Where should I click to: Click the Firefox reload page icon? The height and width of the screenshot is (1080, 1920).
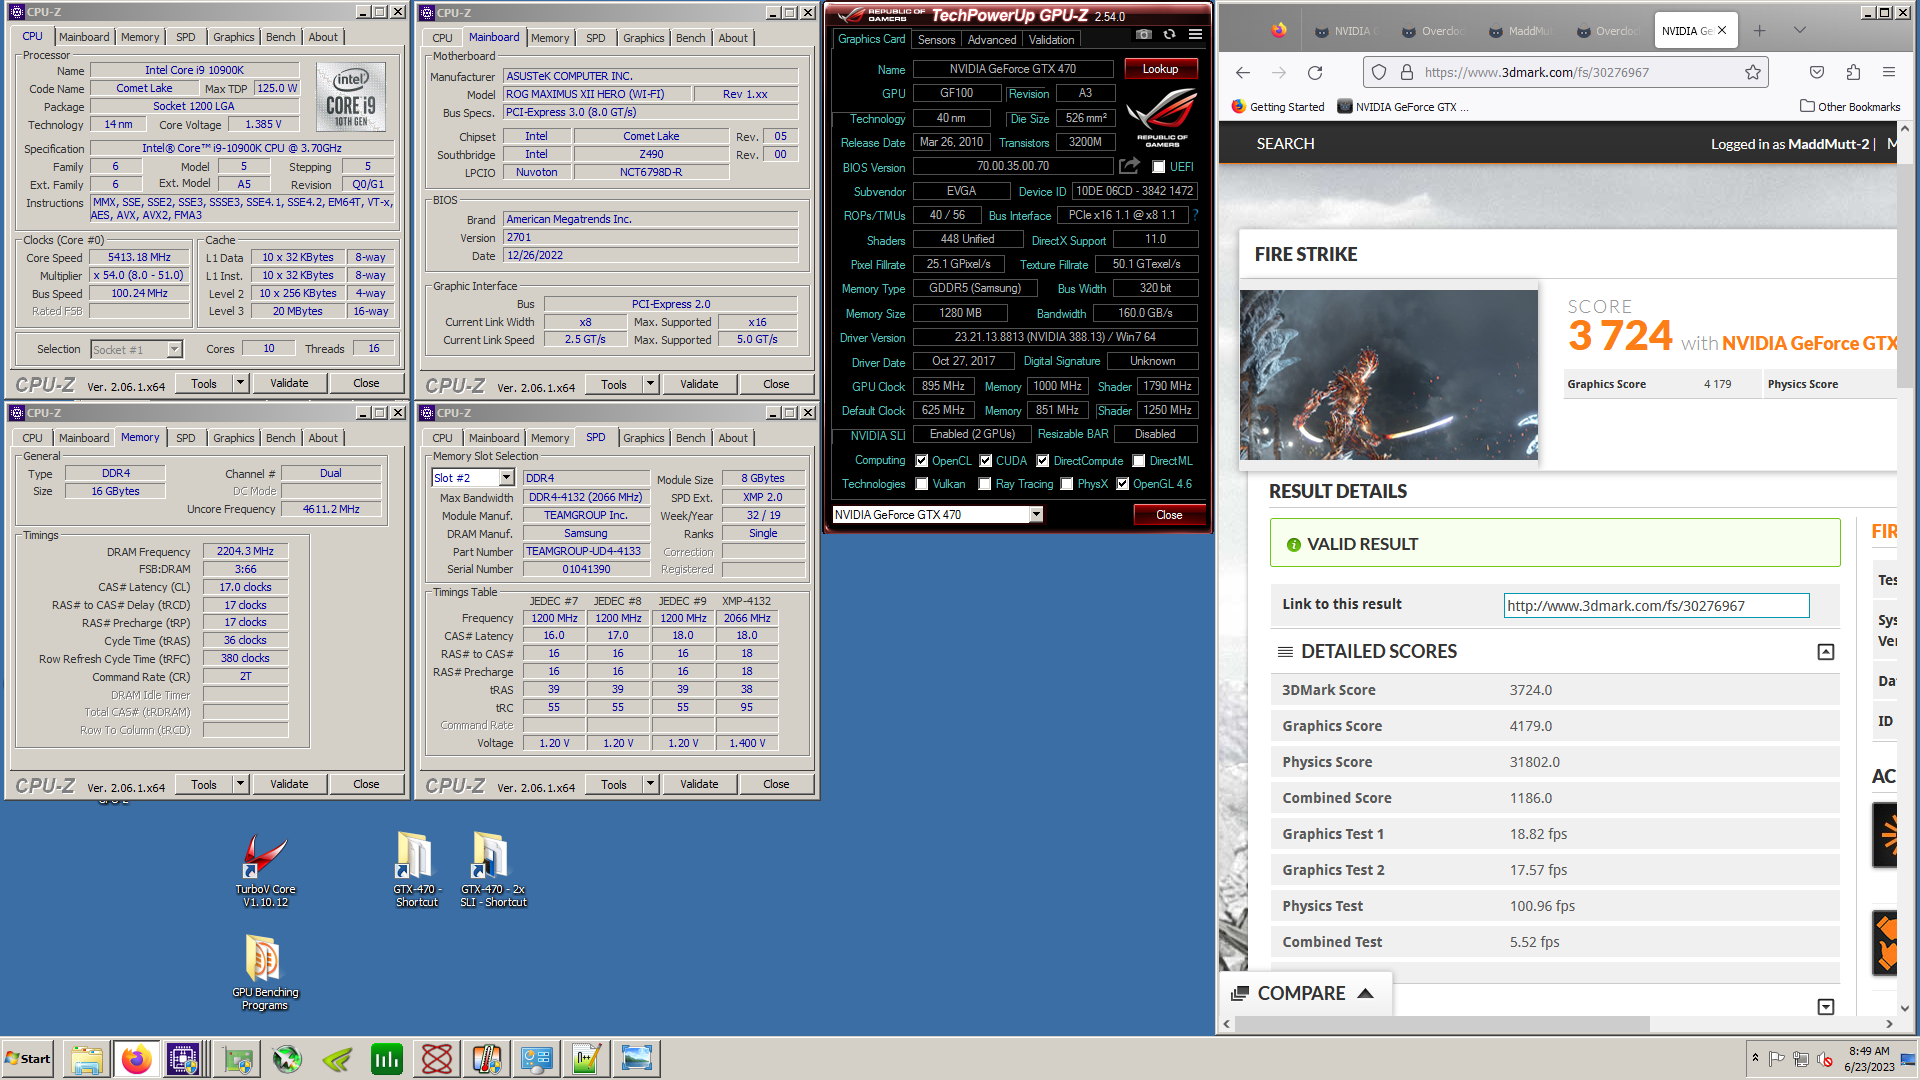click(x=1315, y=73)
